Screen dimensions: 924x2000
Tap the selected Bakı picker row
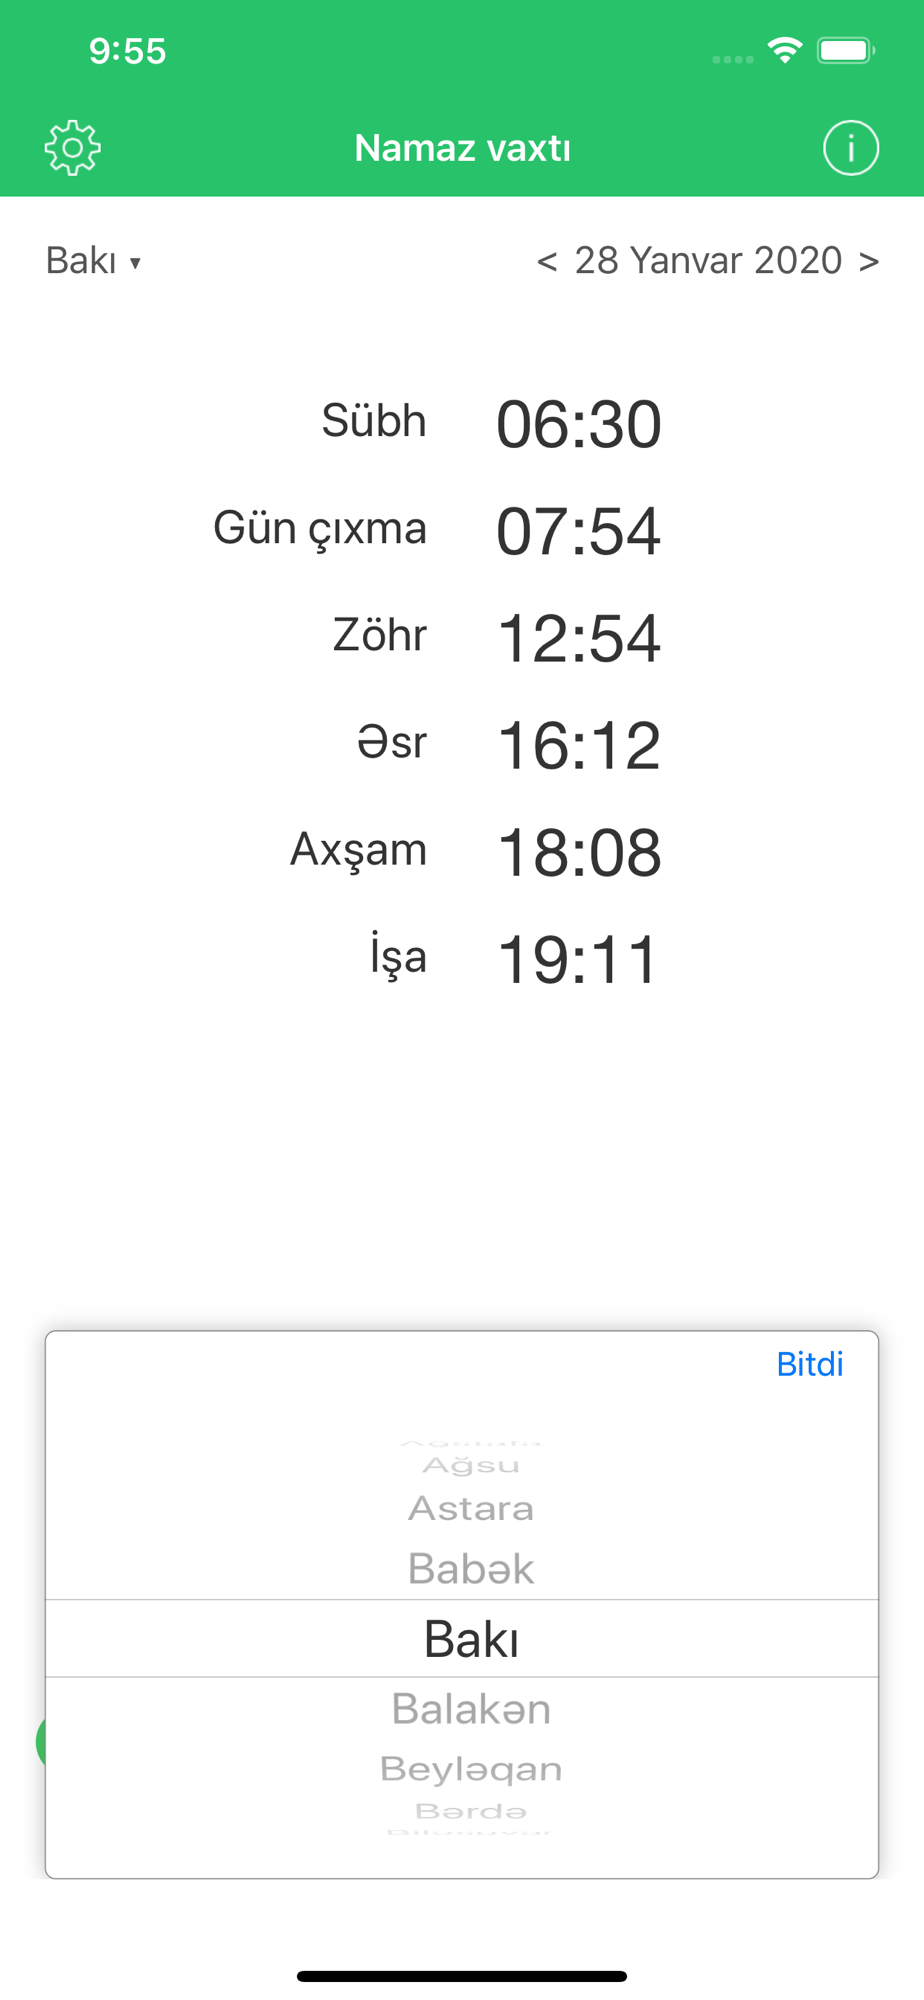tap(471, 1639)
